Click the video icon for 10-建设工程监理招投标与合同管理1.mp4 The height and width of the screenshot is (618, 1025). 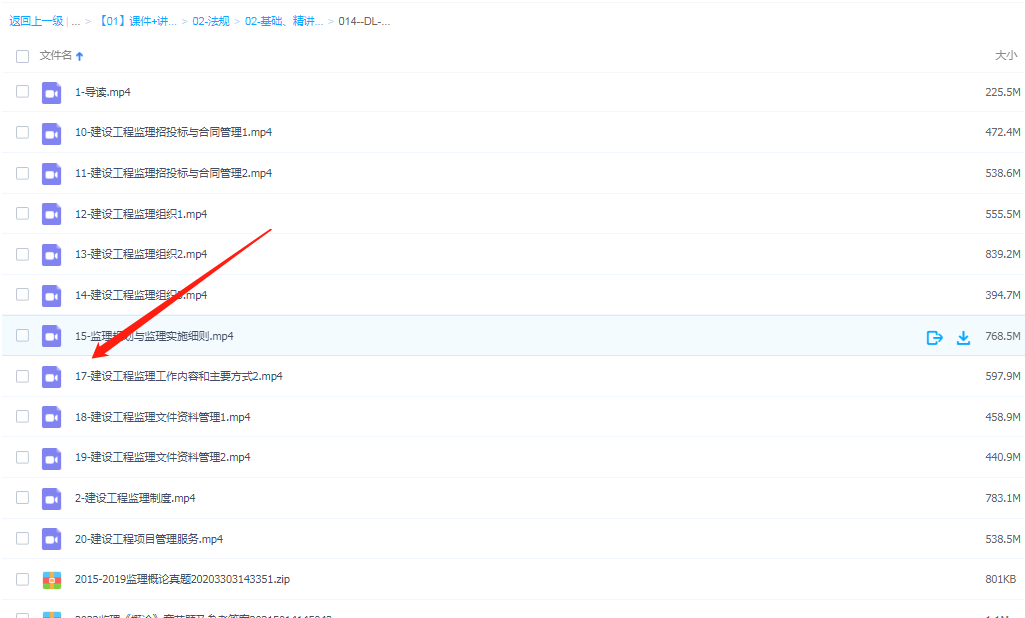(x=52, y=133)
